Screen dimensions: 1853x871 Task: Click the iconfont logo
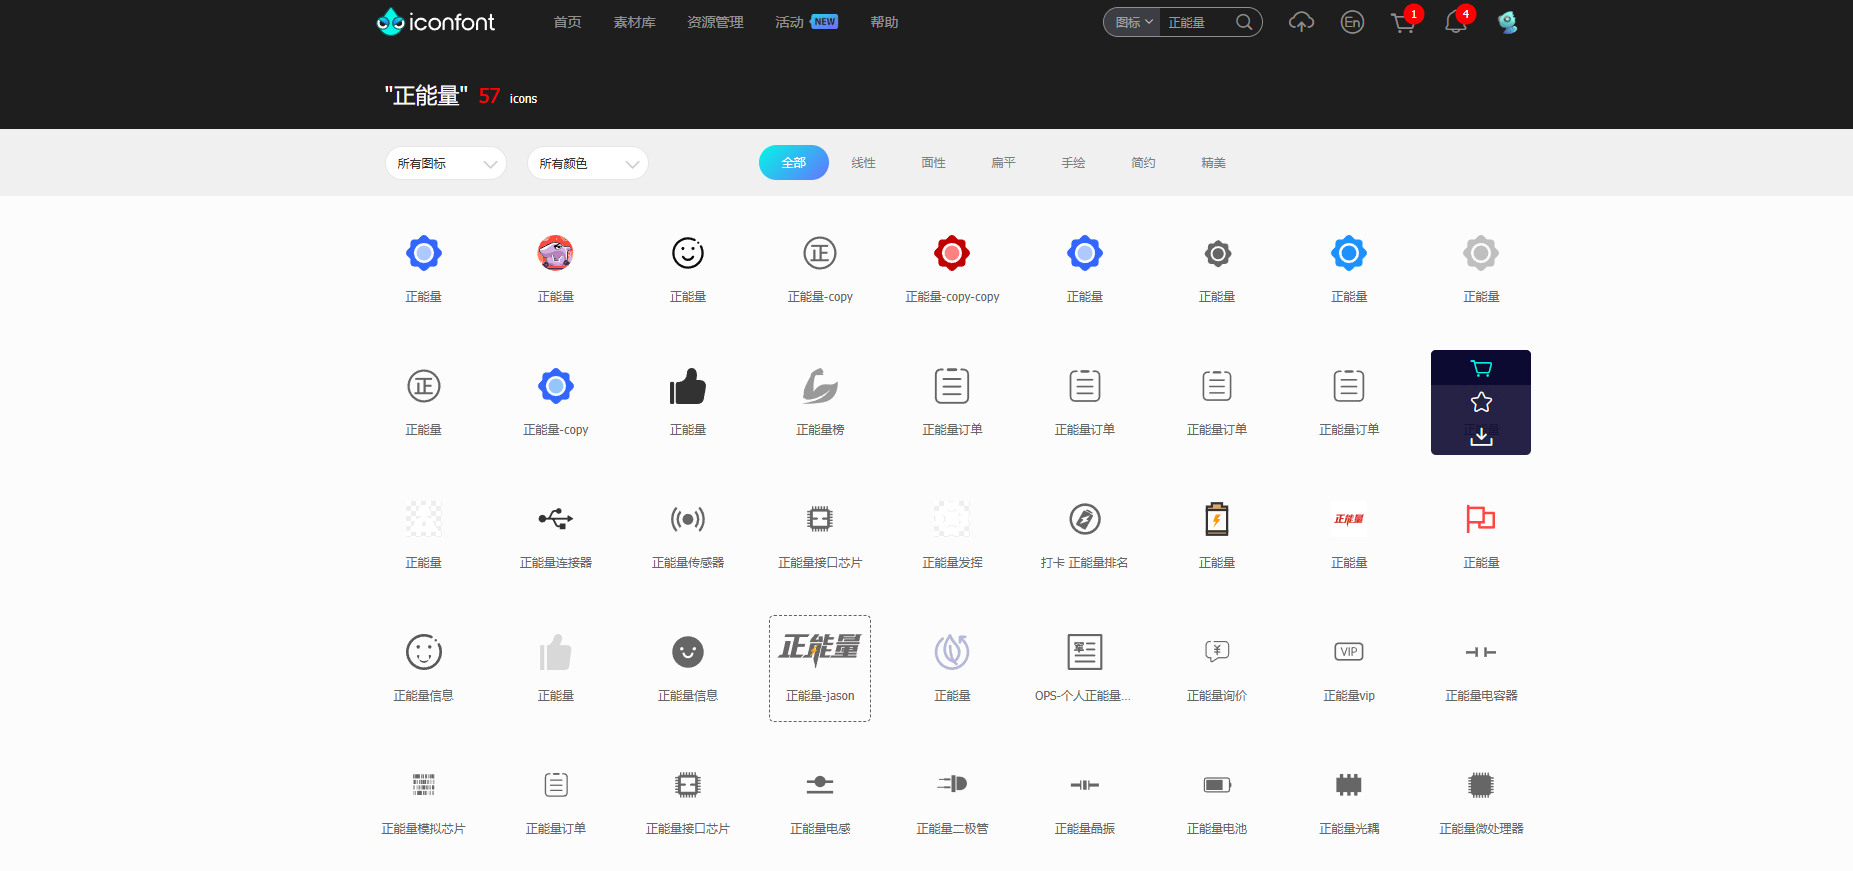tap(435, 21)
